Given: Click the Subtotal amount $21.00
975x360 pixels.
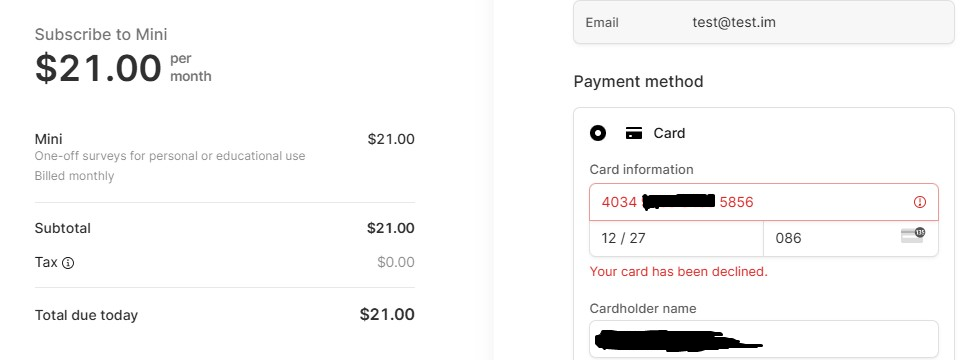Looking at the screenshot, I should 390,228.
